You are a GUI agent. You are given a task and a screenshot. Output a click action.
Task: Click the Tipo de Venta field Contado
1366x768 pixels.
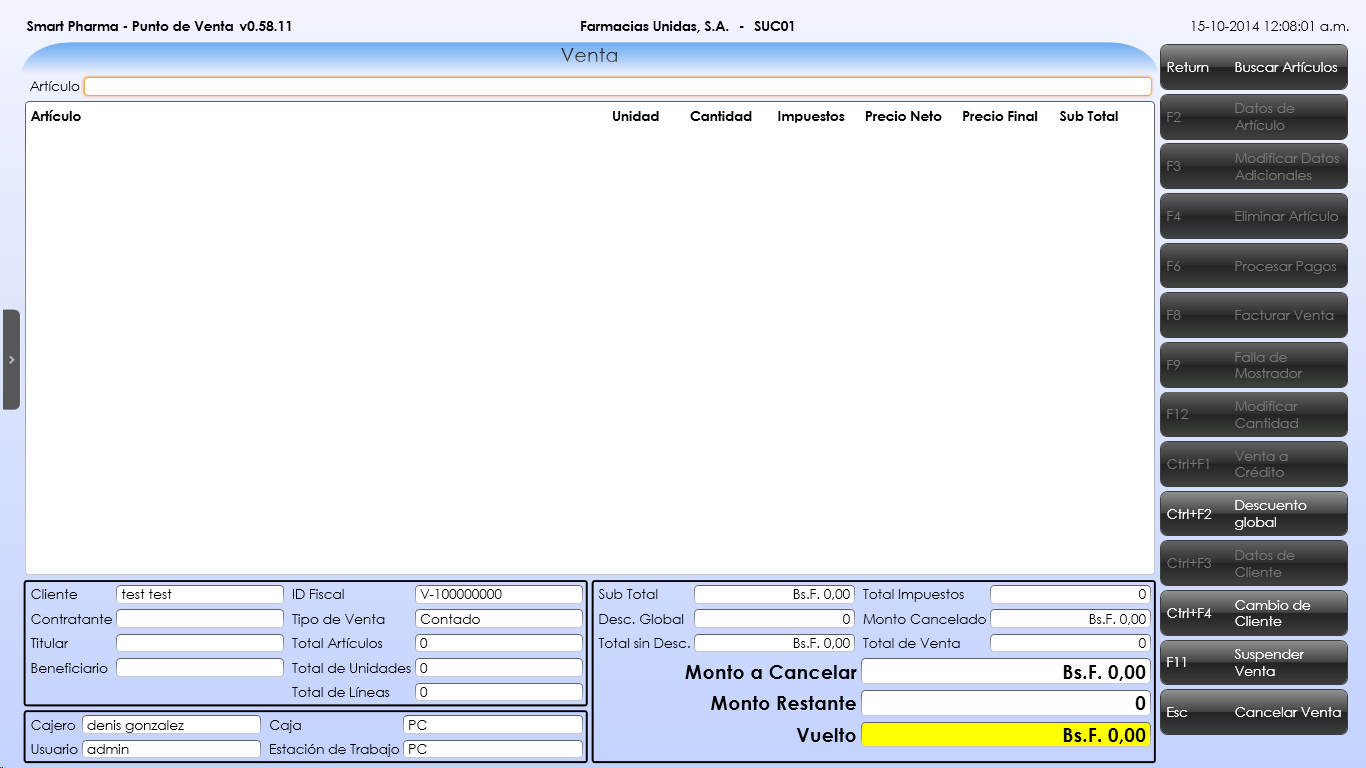point(499,619)
